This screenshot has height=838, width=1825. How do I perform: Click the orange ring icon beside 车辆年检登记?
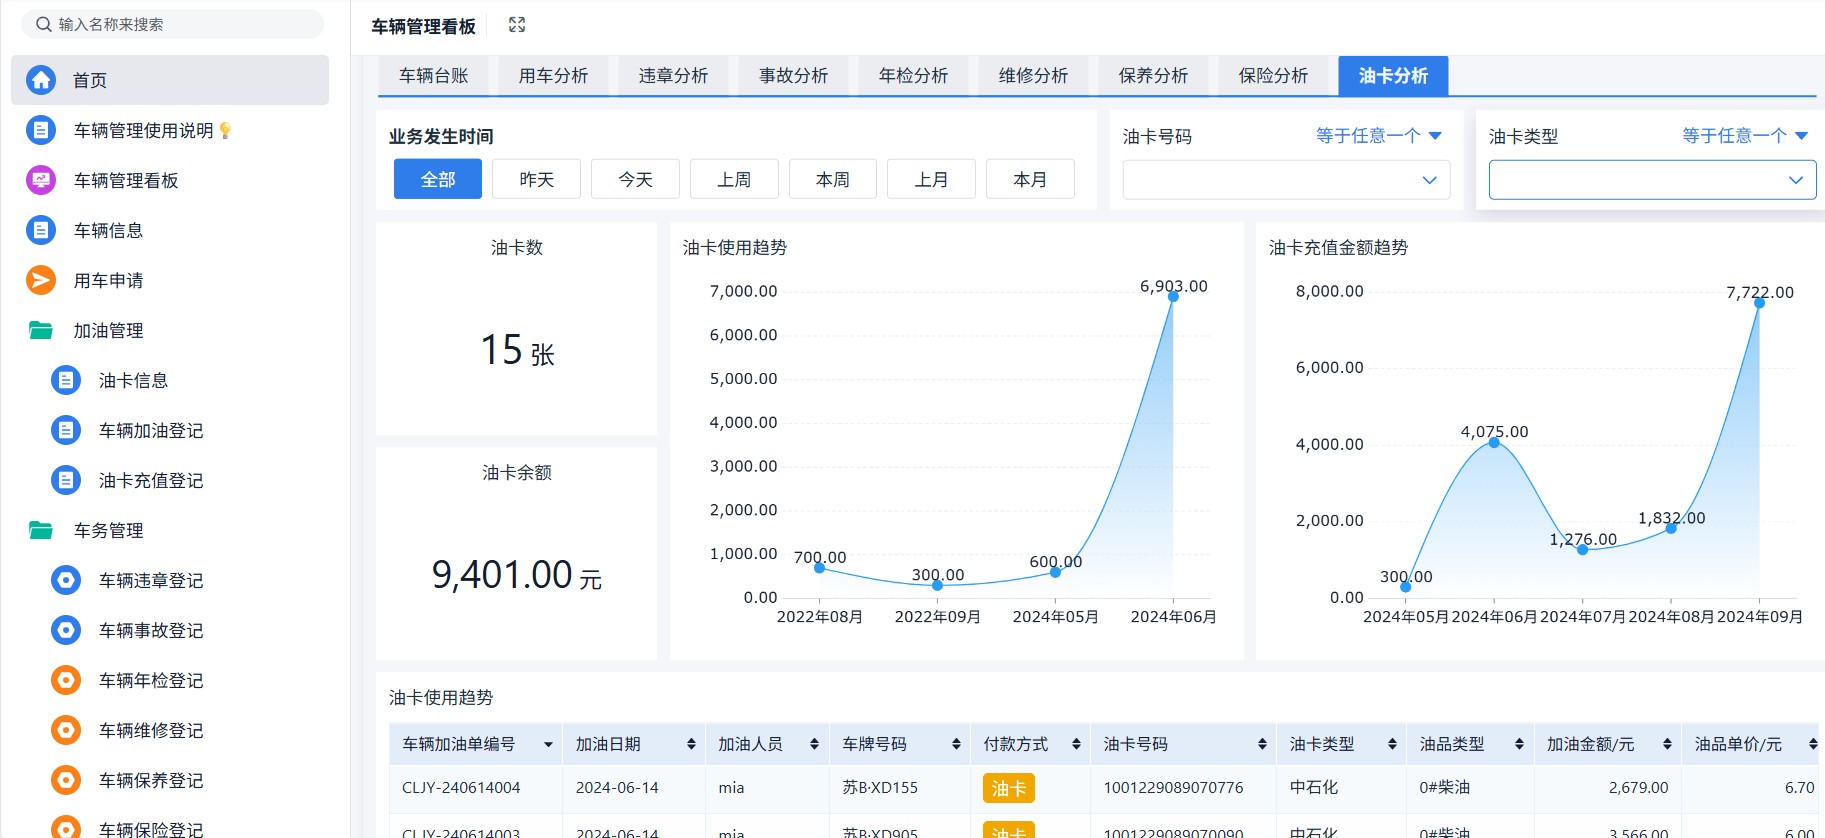(66, 680)
